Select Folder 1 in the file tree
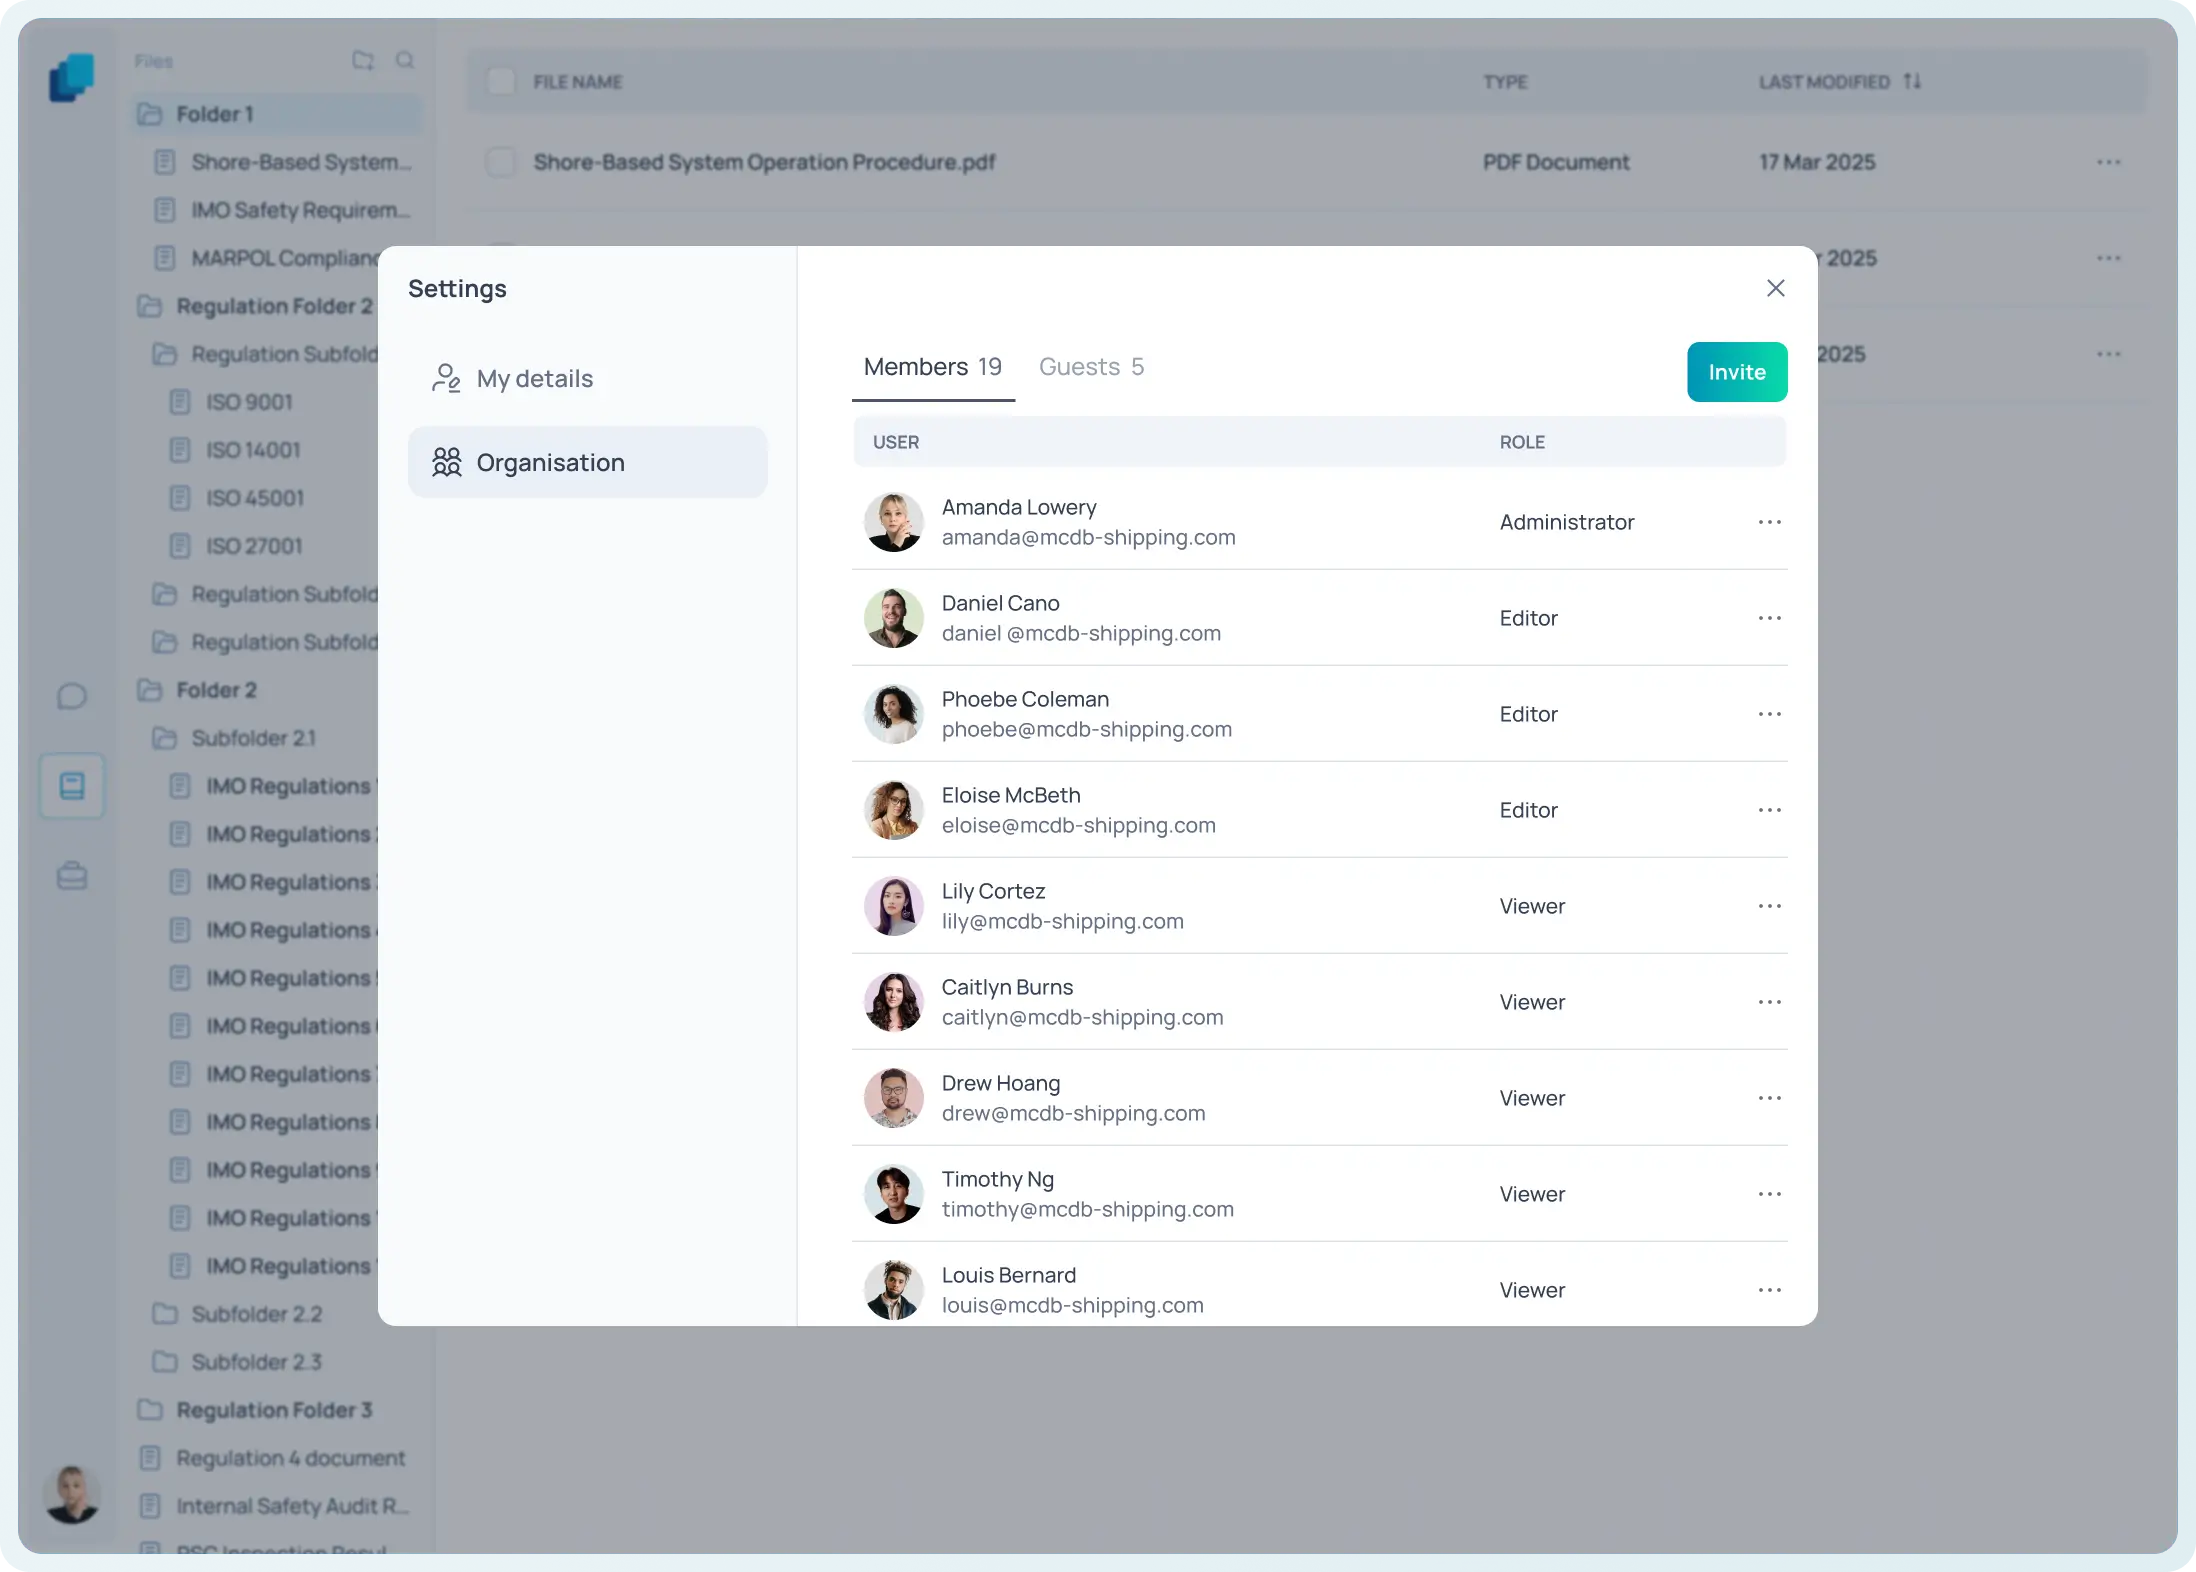Image resolution: width=2196 pixels, height=1572 pixels. tap(276, 114)
